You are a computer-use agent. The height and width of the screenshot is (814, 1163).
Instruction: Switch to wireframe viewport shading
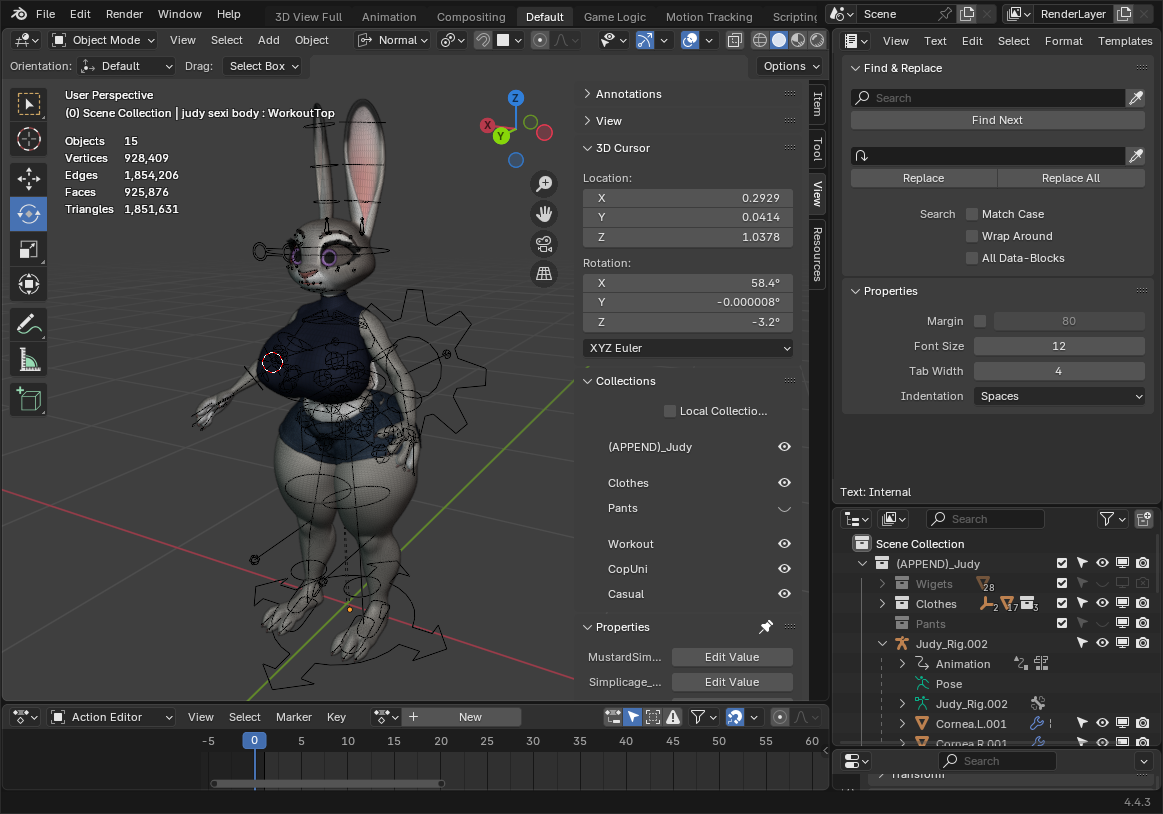coord(760,40)
